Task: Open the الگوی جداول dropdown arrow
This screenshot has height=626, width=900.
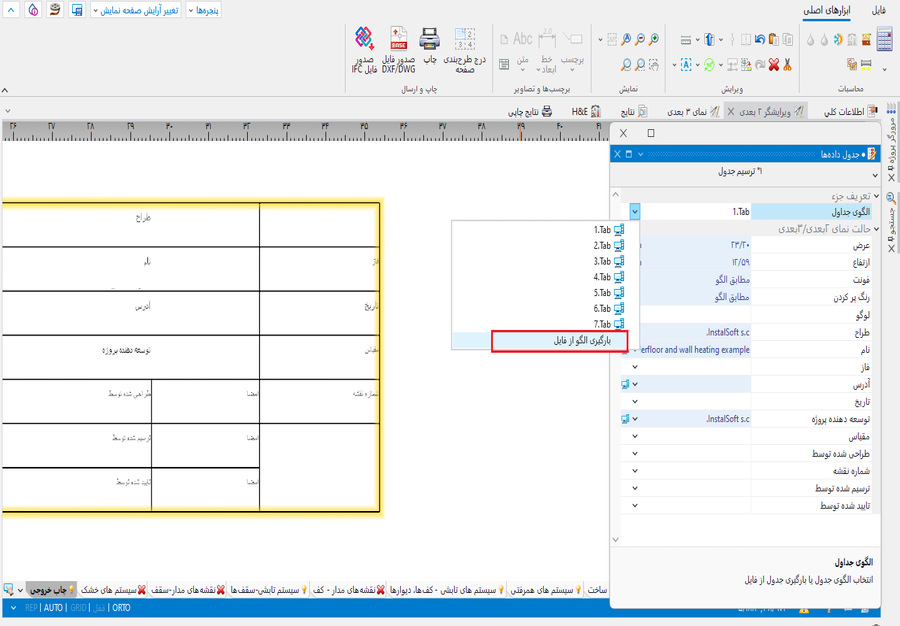Action: pyautogui.click(x=635, y=212)
